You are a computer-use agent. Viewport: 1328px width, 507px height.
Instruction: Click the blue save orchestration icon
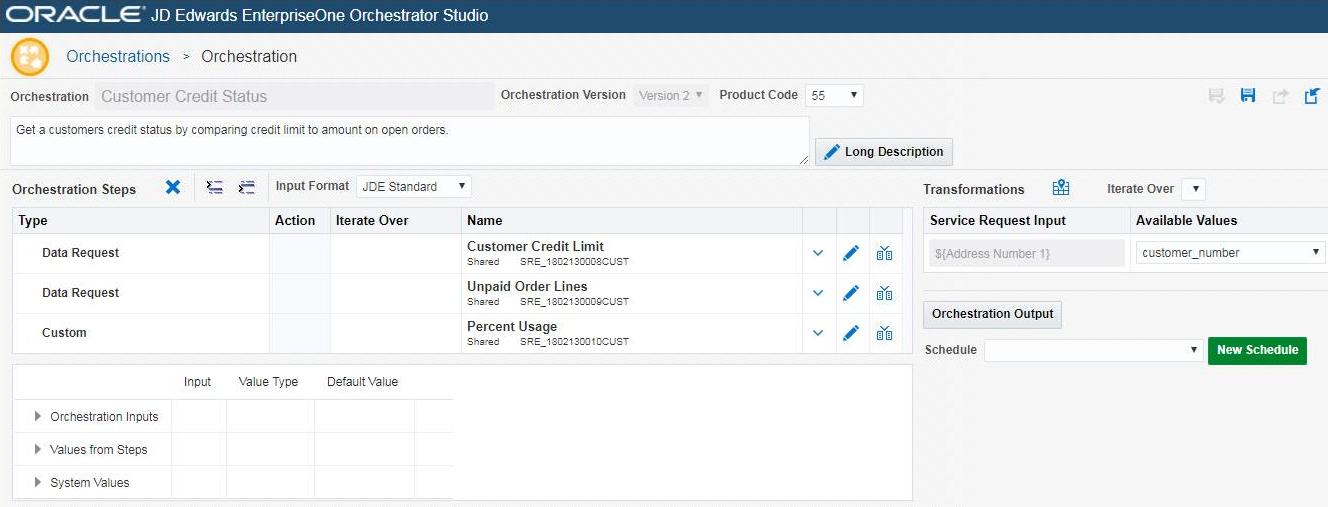pos(1247,96)
